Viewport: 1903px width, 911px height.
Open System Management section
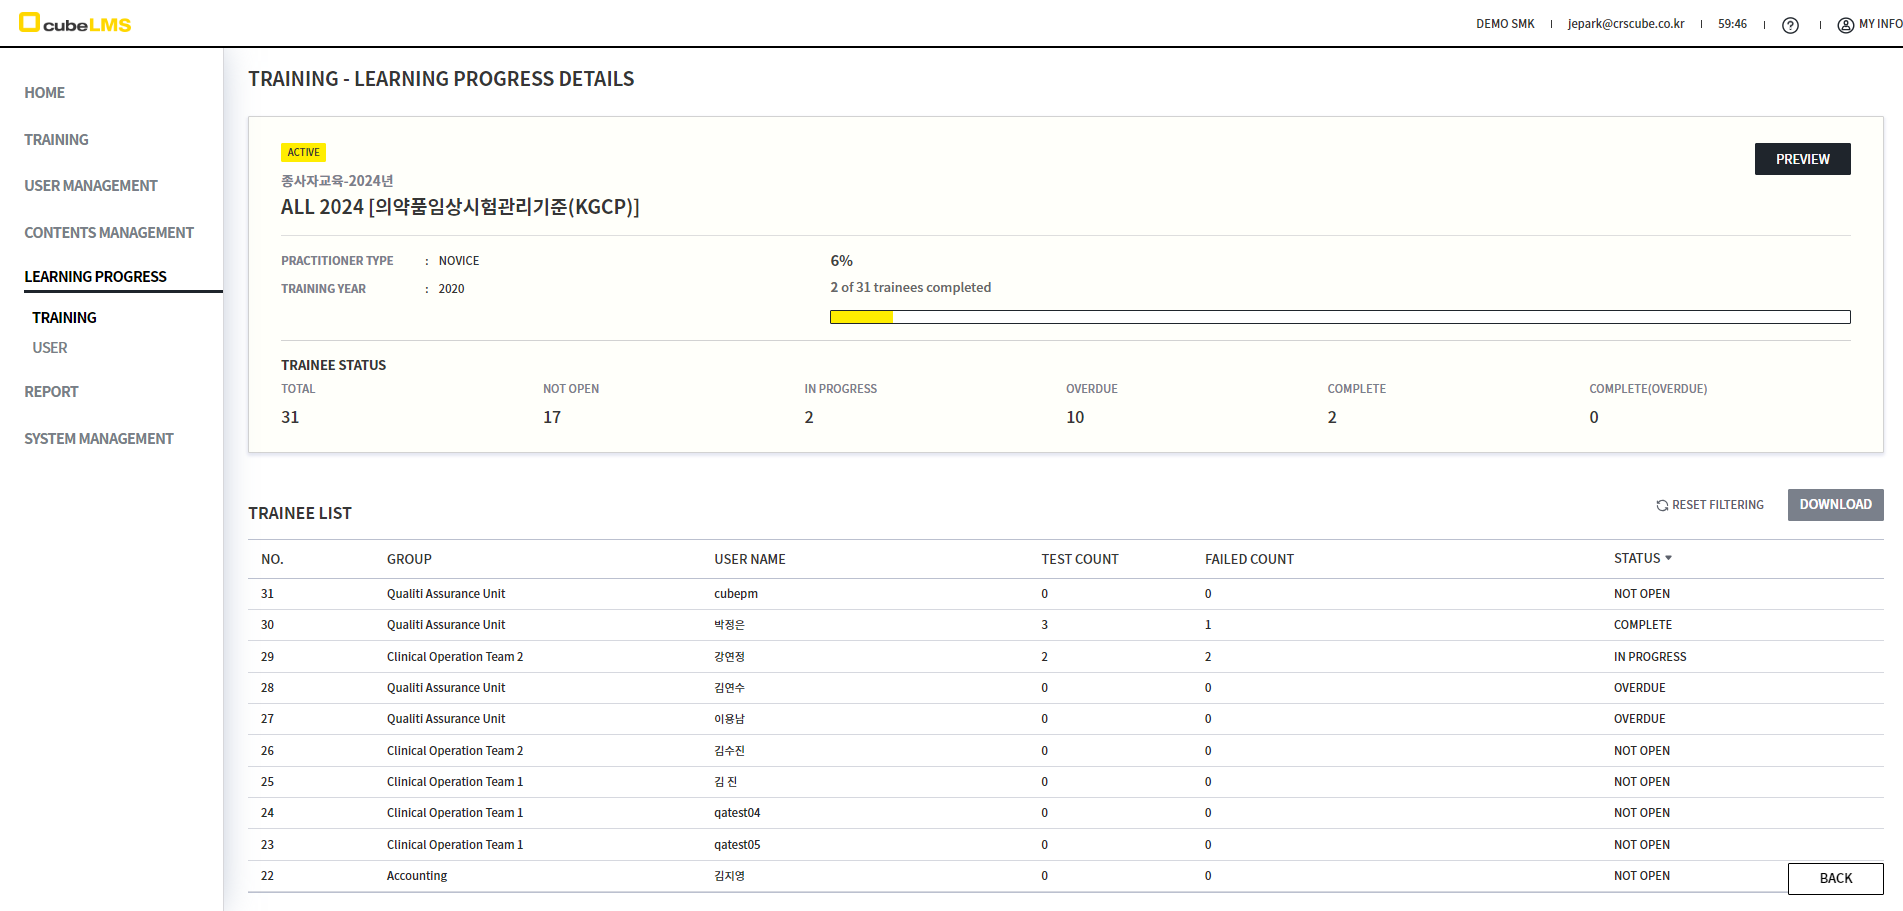[99, 439]
